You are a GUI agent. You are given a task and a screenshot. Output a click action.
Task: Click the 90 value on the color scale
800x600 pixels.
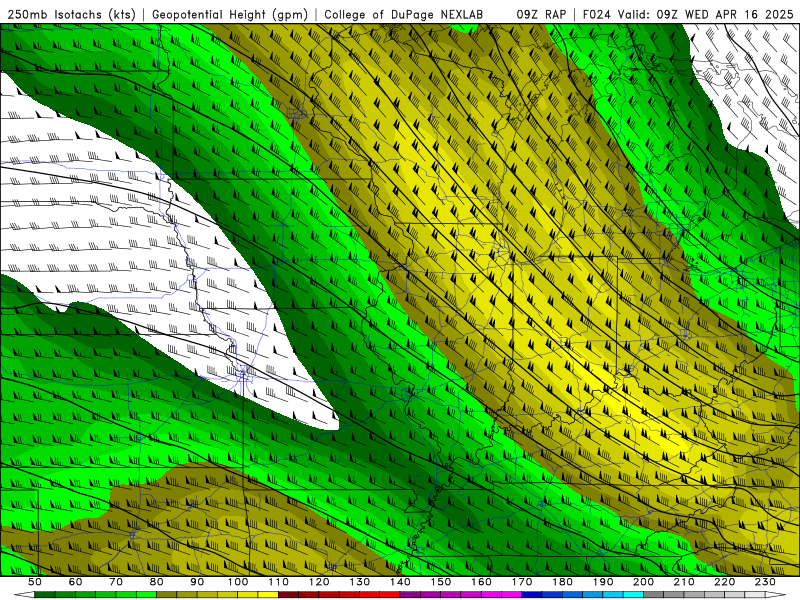(x=197, y=582)
